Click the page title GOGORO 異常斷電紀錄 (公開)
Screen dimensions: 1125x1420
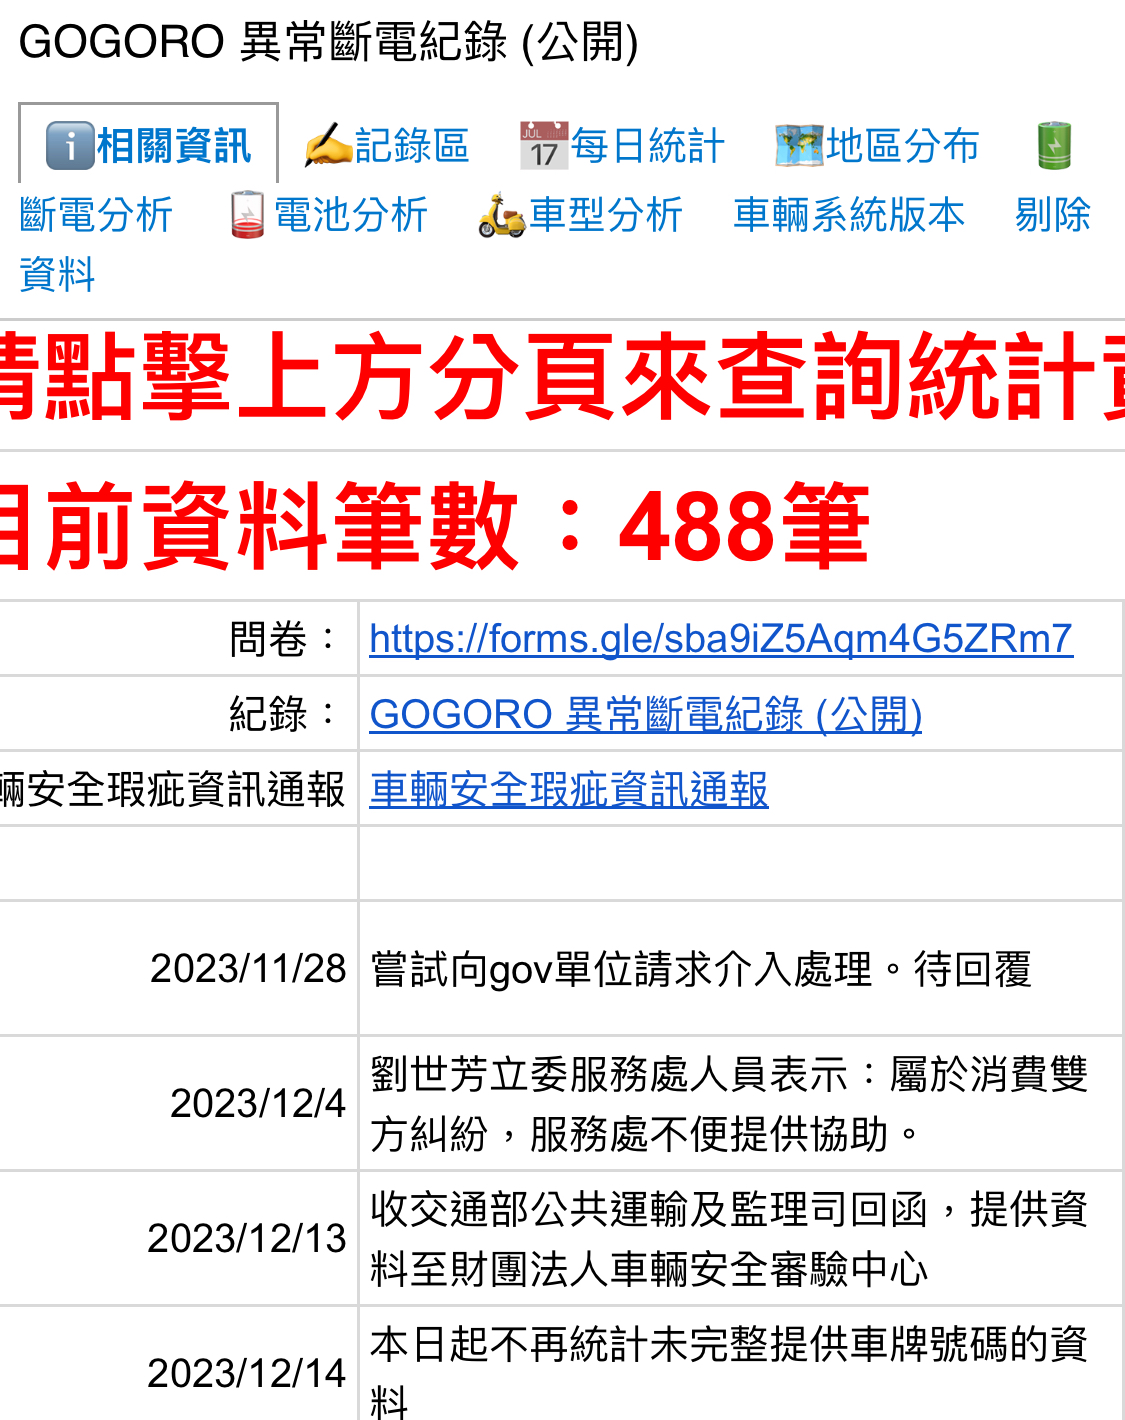coord(329,42)
